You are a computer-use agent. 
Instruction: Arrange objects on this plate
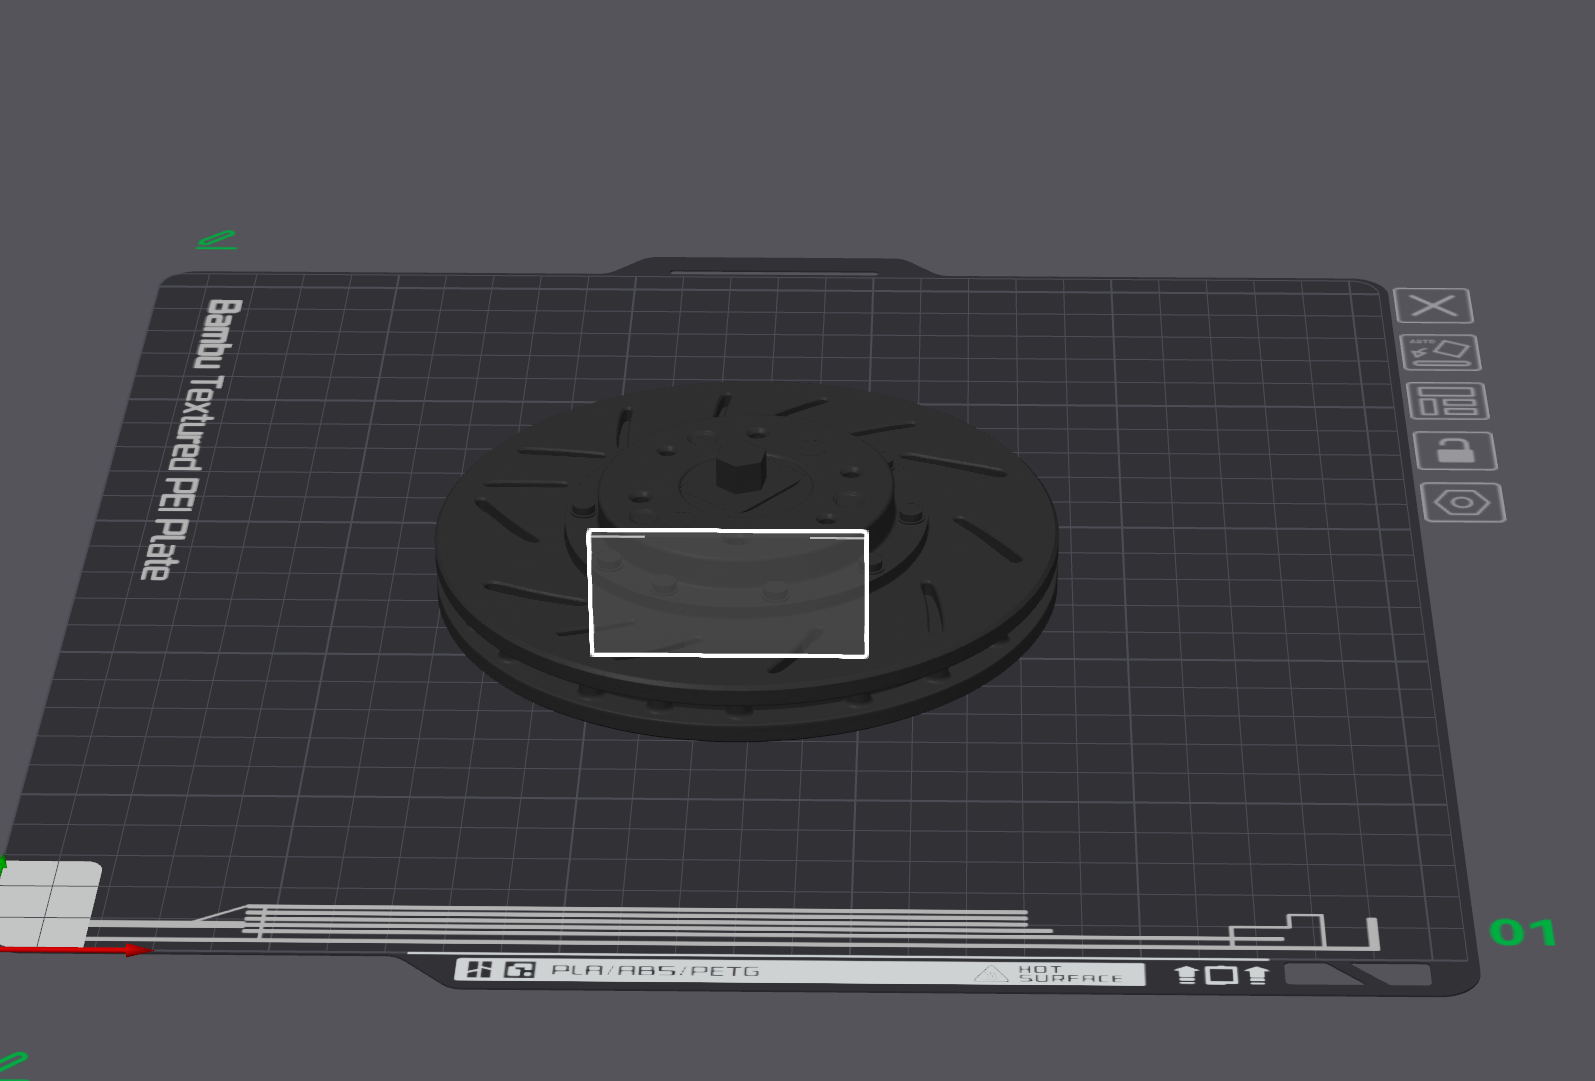coord(1448,401)
